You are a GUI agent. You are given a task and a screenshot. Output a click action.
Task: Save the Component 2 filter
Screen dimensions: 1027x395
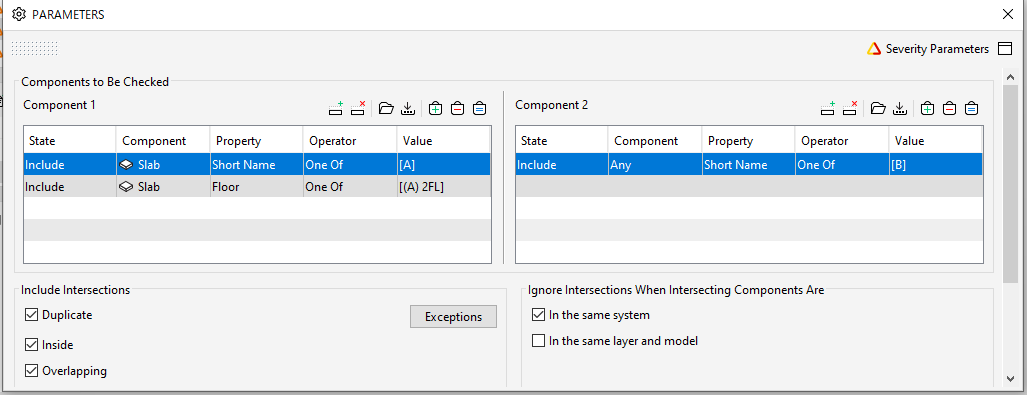[x=900, y=108]
